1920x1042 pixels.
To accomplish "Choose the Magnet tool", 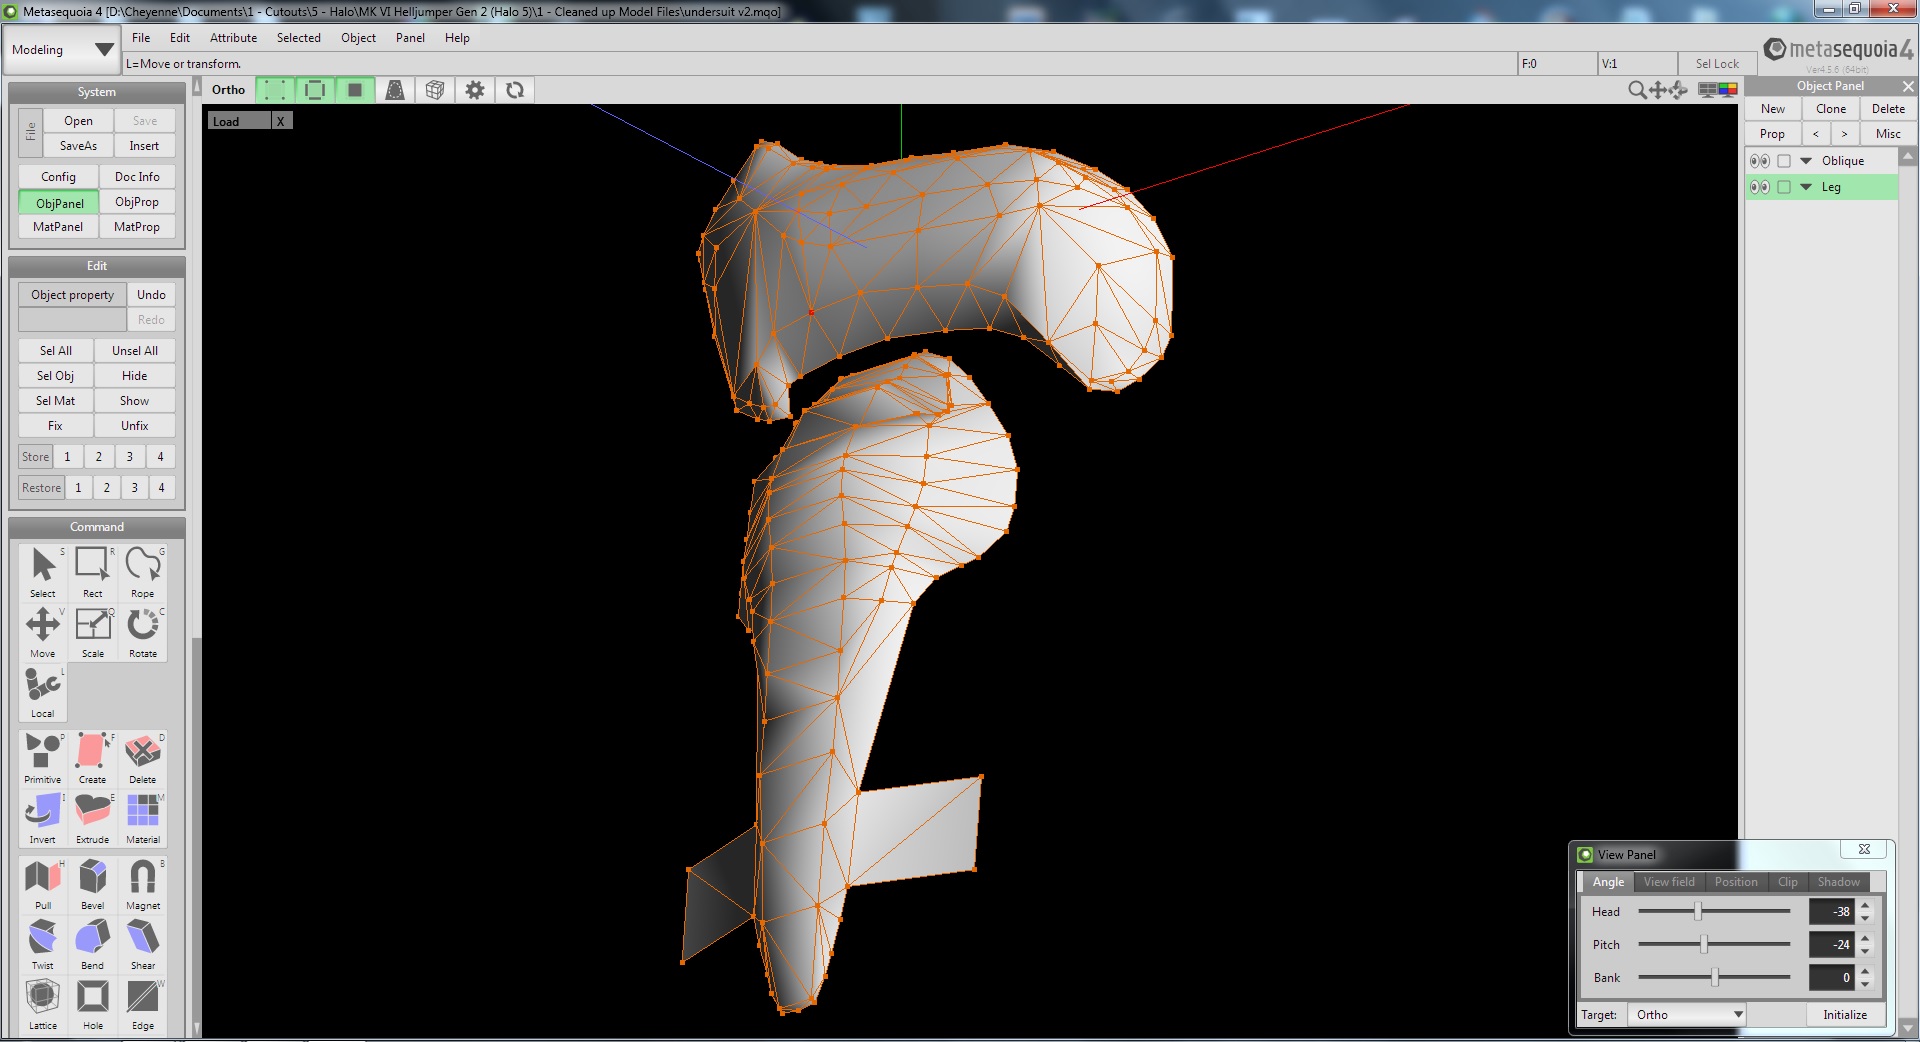I will (x=143, y=884).
